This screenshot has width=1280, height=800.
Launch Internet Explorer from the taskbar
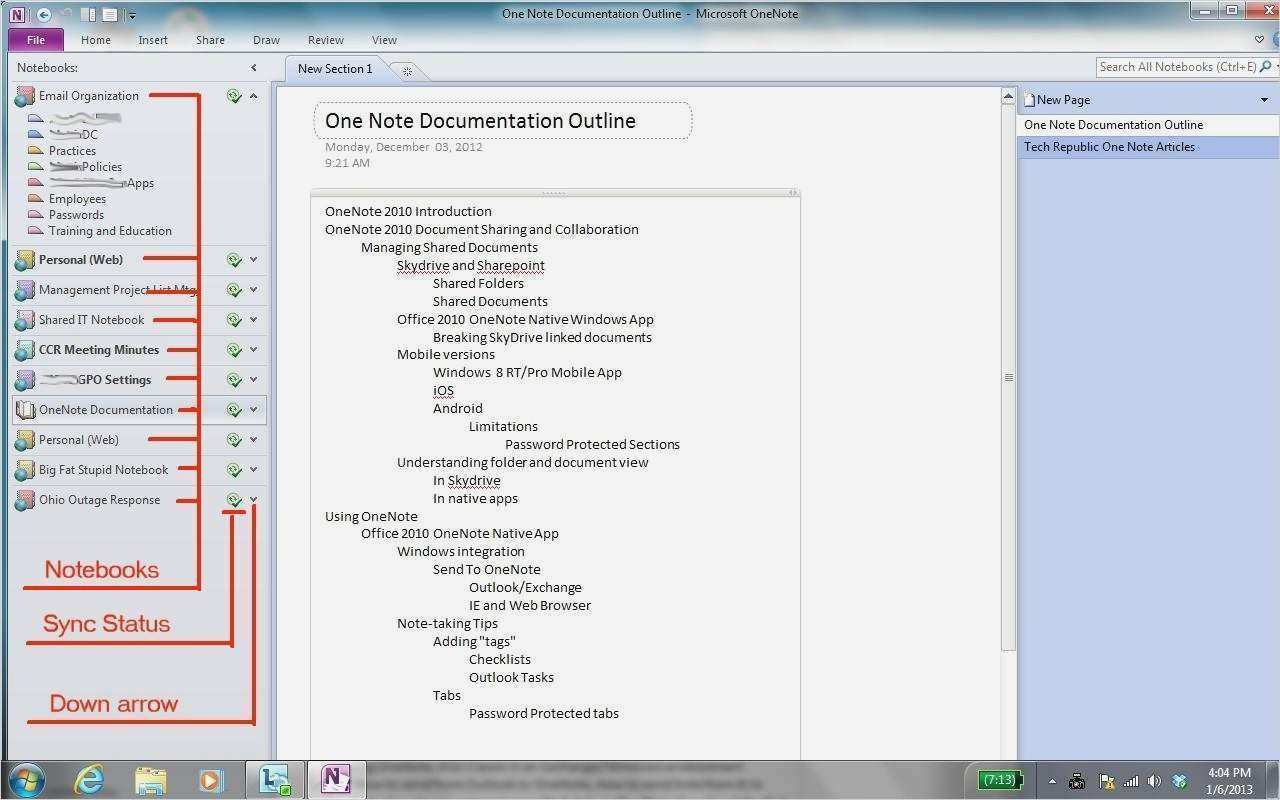click(89, 779)
